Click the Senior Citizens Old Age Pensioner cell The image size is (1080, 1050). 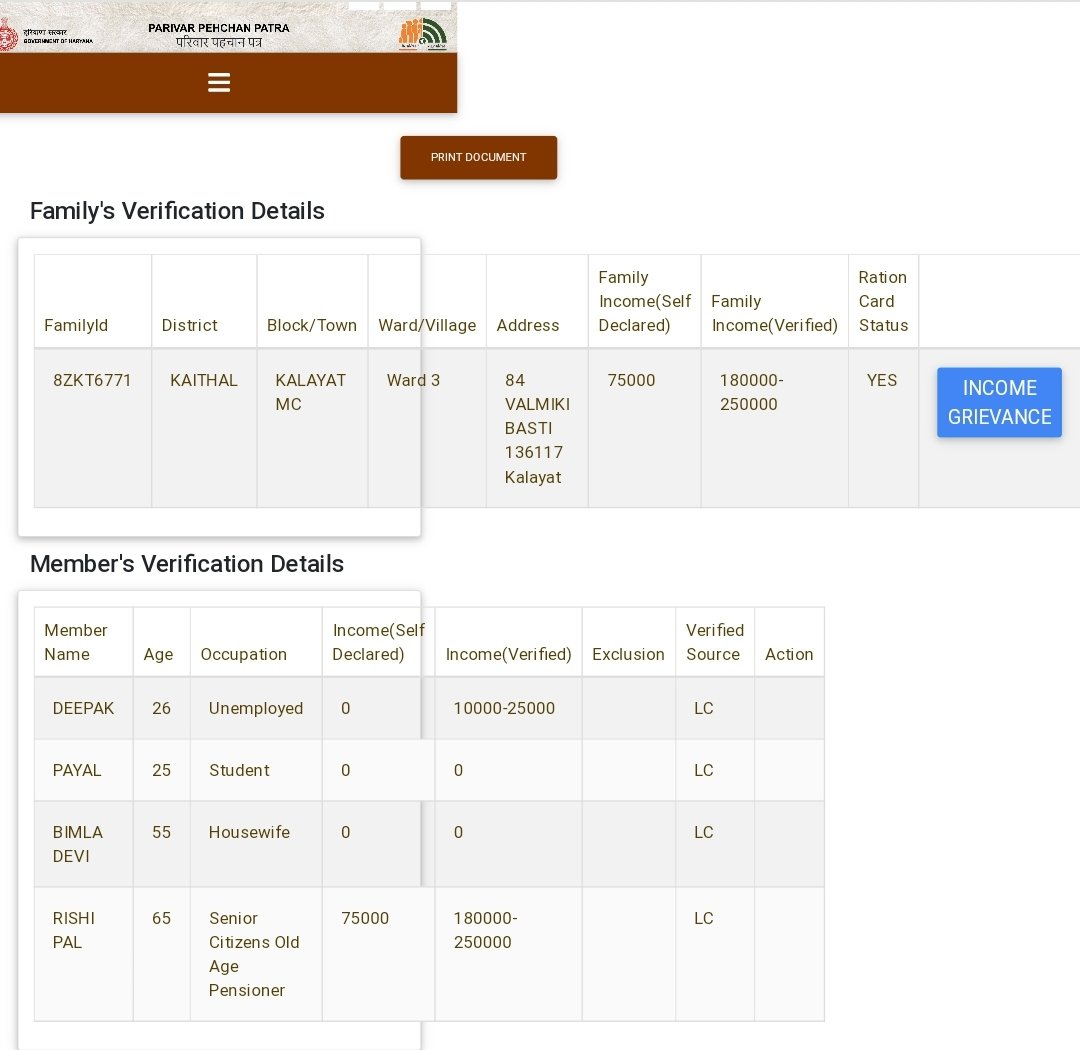pos(254,954)
